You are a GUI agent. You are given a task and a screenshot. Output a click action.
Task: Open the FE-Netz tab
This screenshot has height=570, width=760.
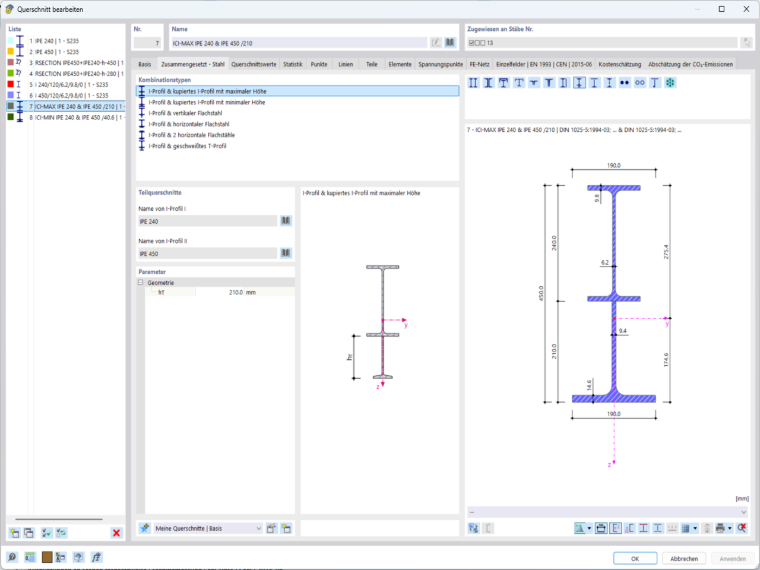coord(479,64)
